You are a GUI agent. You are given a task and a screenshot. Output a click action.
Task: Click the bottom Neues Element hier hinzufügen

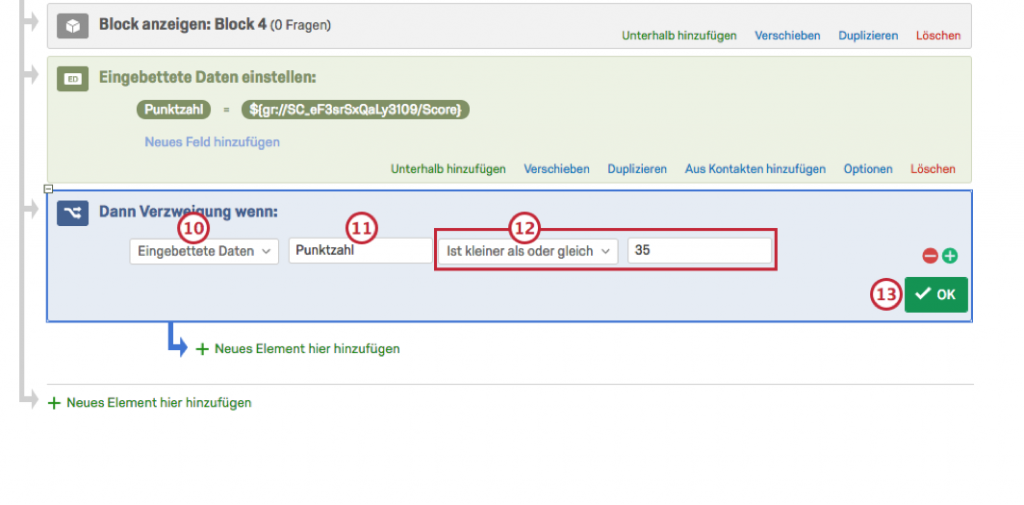[x=150, y=403]
